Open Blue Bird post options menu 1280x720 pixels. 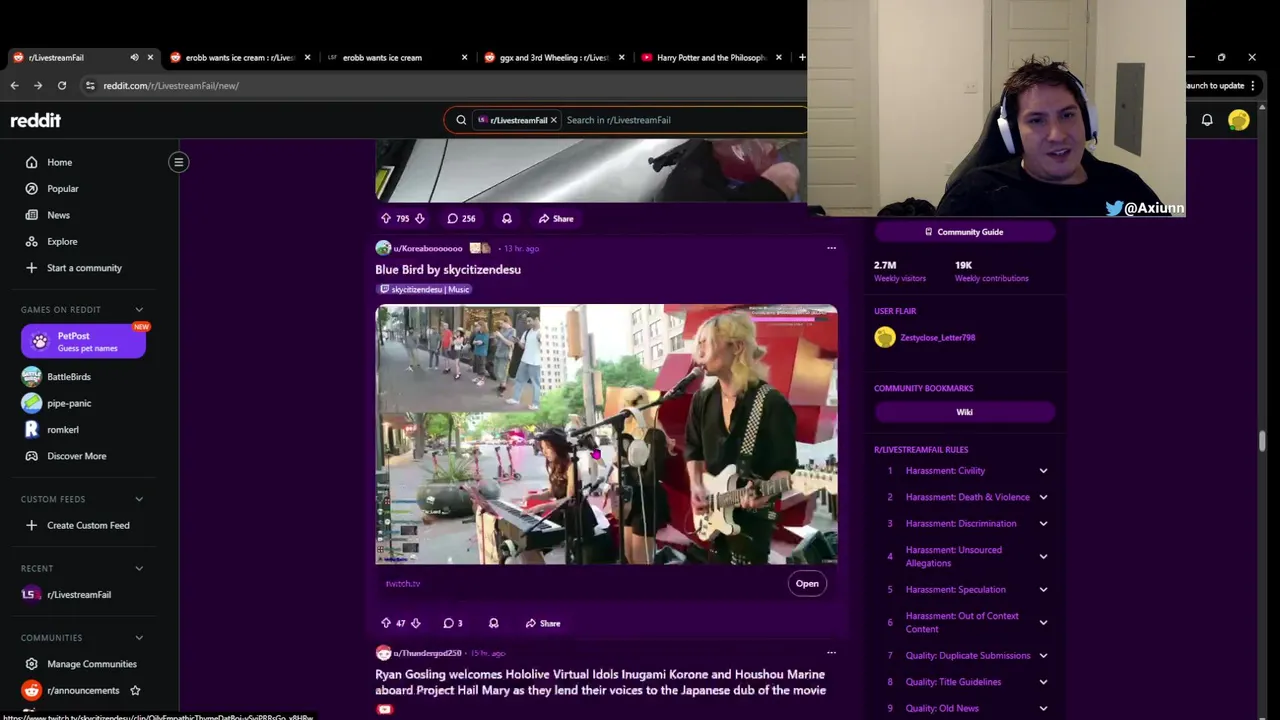coord(831,248)
